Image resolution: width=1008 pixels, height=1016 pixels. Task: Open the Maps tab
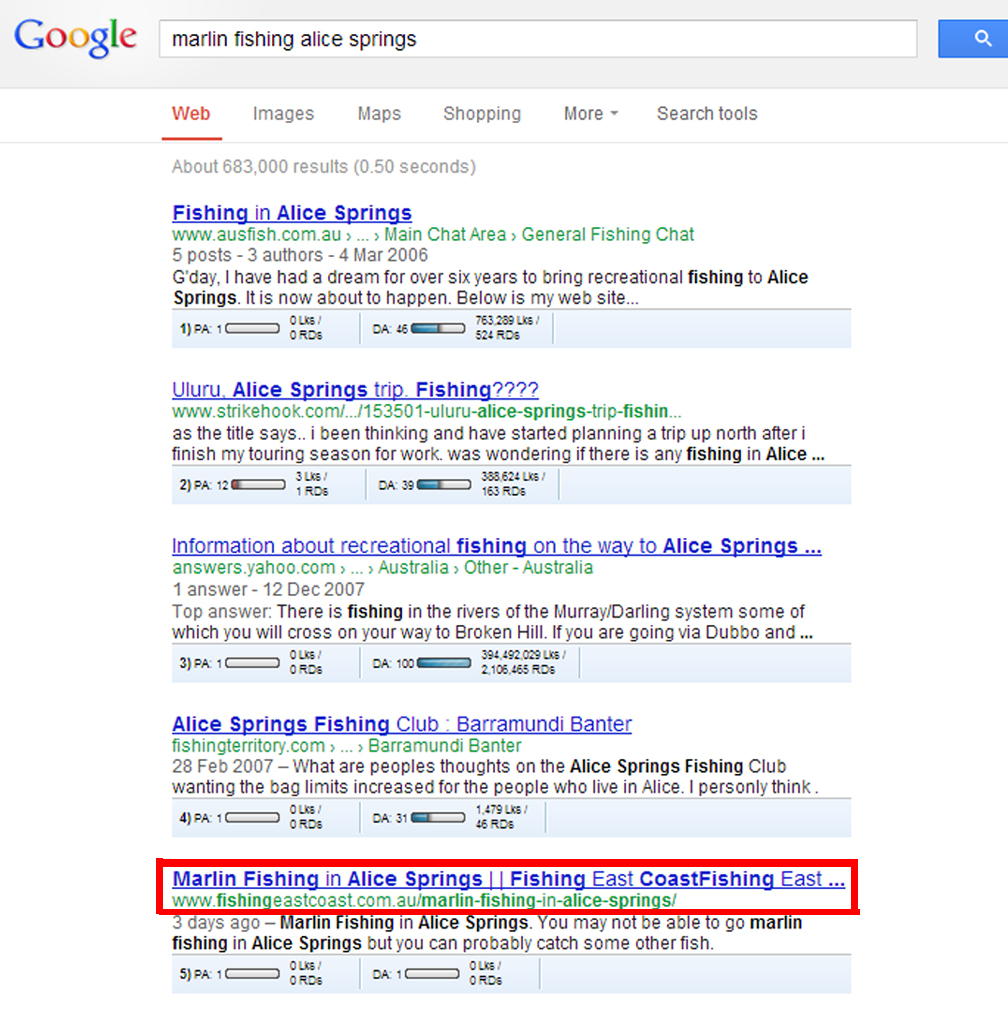click(379, 114)
